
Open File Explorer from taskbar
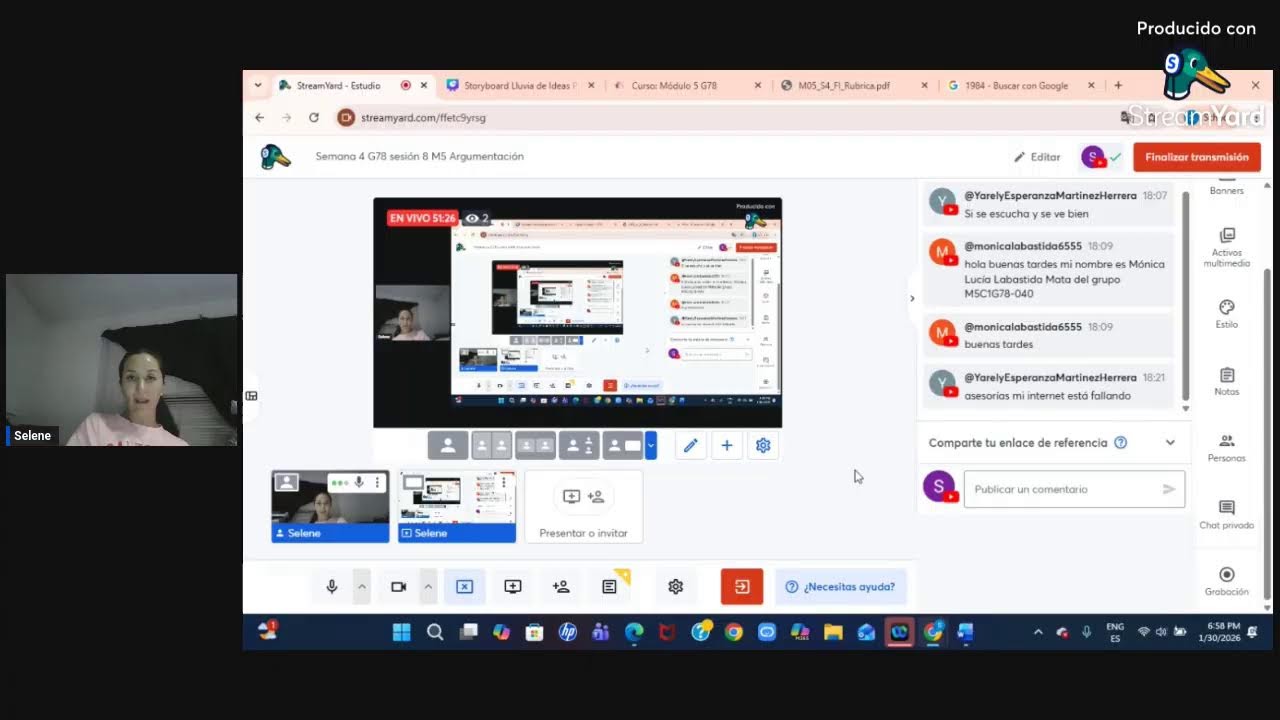click(833, 632)
